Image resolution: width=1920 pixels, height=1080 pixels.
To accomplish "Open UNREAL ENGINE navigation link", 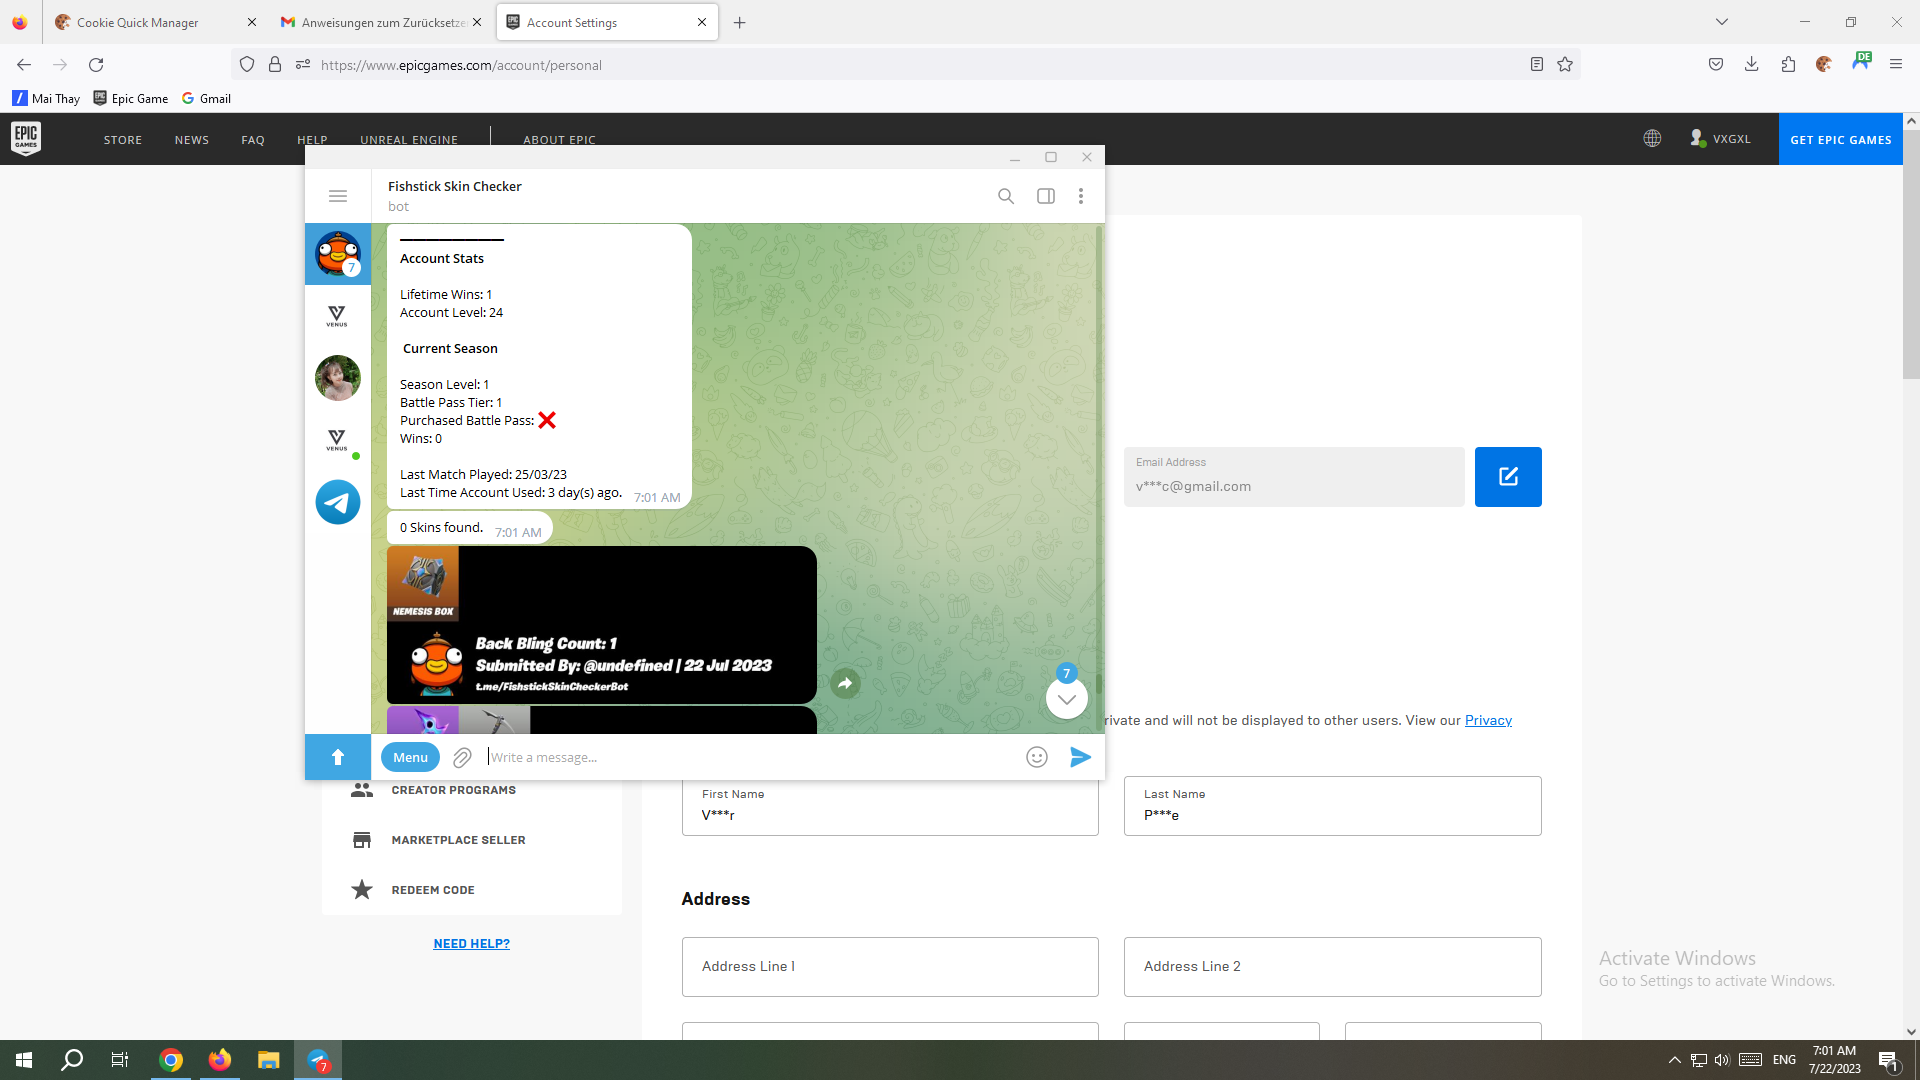I will (409, 140).
